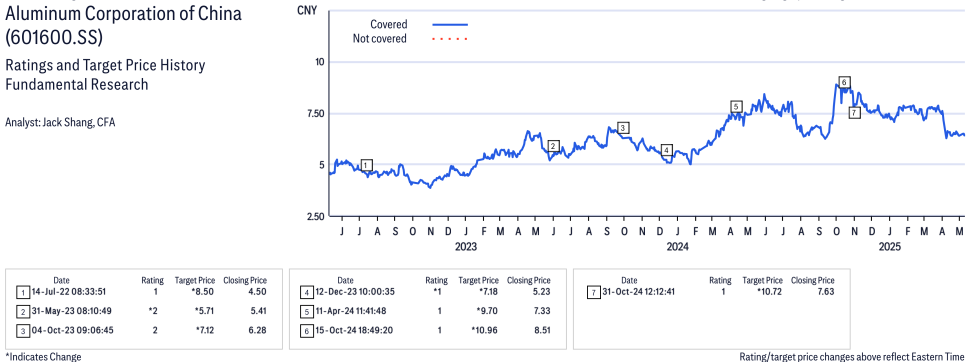Screen dimensions: 975x362
Task: Select chart marker 4 near December 2023
Action: (667, 150)
